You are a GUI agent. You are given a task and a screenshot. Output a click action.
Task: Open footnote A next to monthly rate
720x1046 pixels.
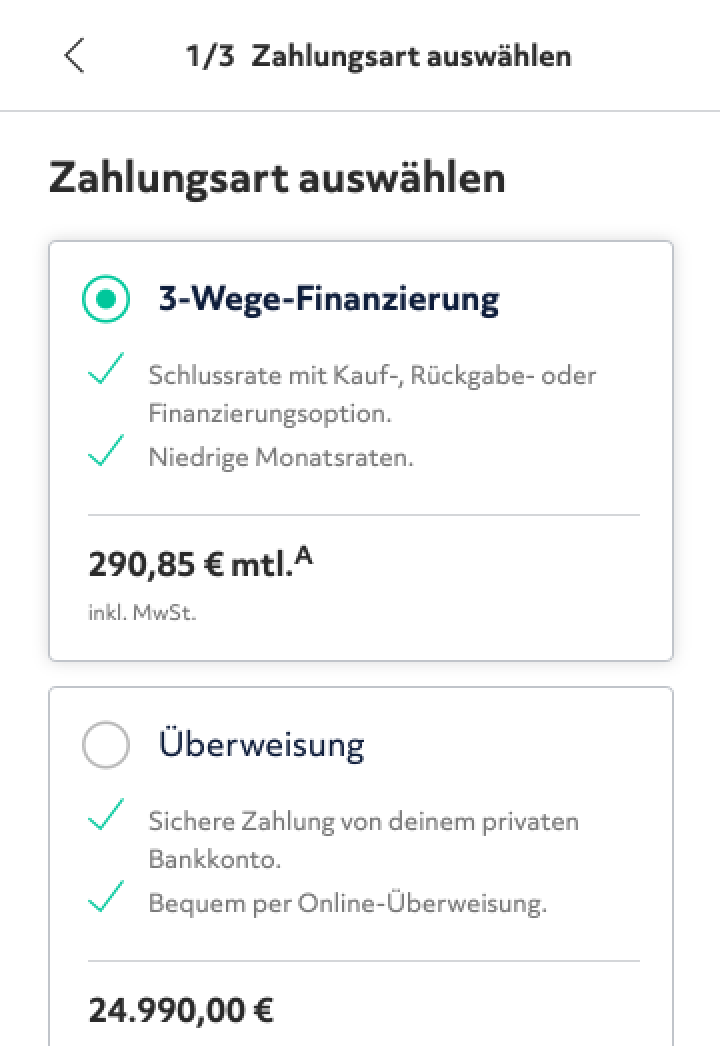pos(304,558)
